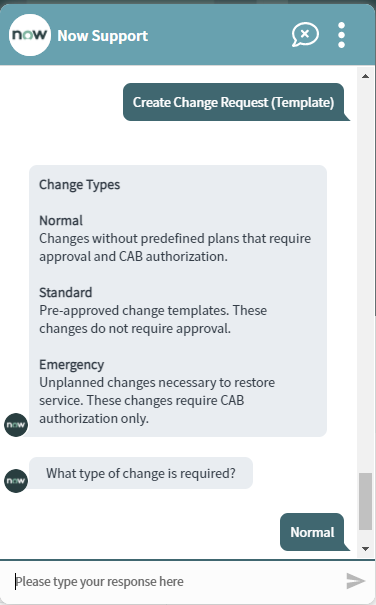Image resolution: width=376 pixels, height=605 pixels.
Task: Click the Create Change Request (Template) bubble
Action: tap(235, 102)
